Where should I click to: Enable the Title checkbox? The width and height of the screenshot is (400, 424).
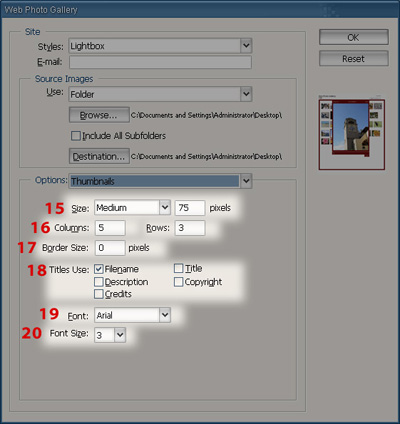[179, 268]
